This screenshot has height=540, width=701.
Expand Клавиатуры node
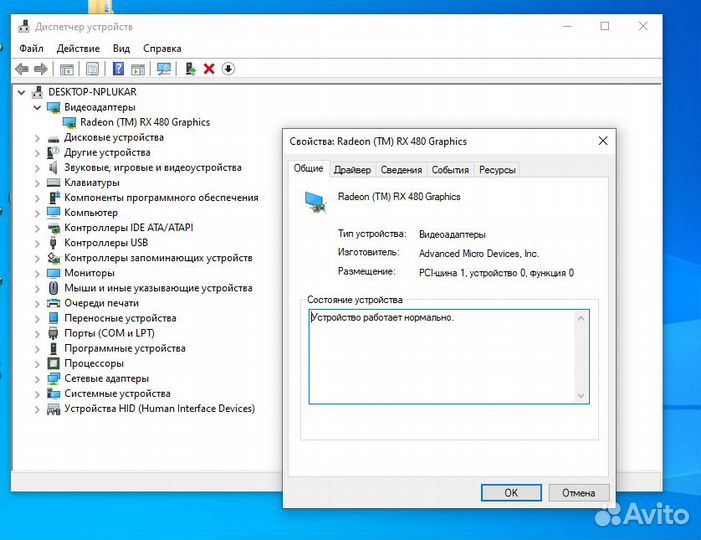pyautogui.click(x=37, y=183)
